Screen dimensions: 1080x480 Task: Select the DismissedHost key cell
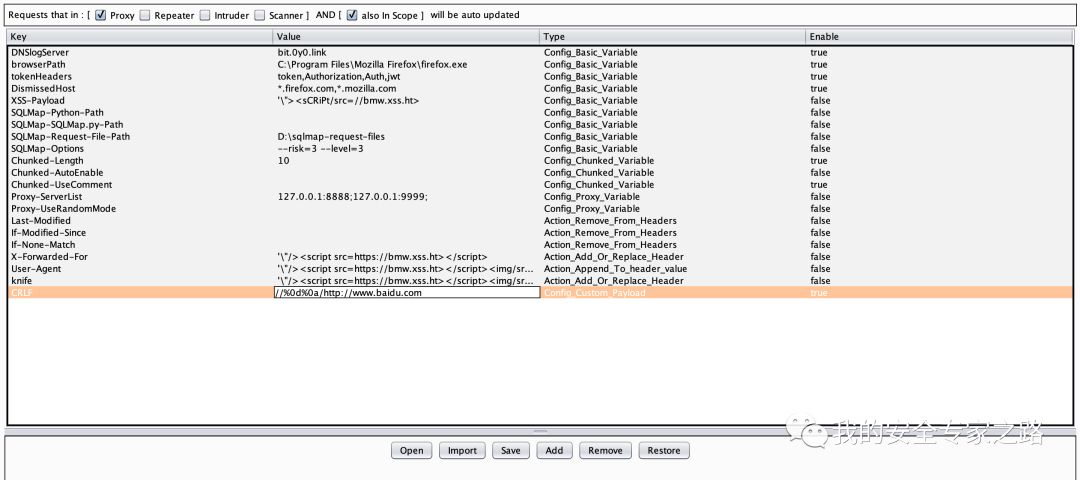[141, 88]
